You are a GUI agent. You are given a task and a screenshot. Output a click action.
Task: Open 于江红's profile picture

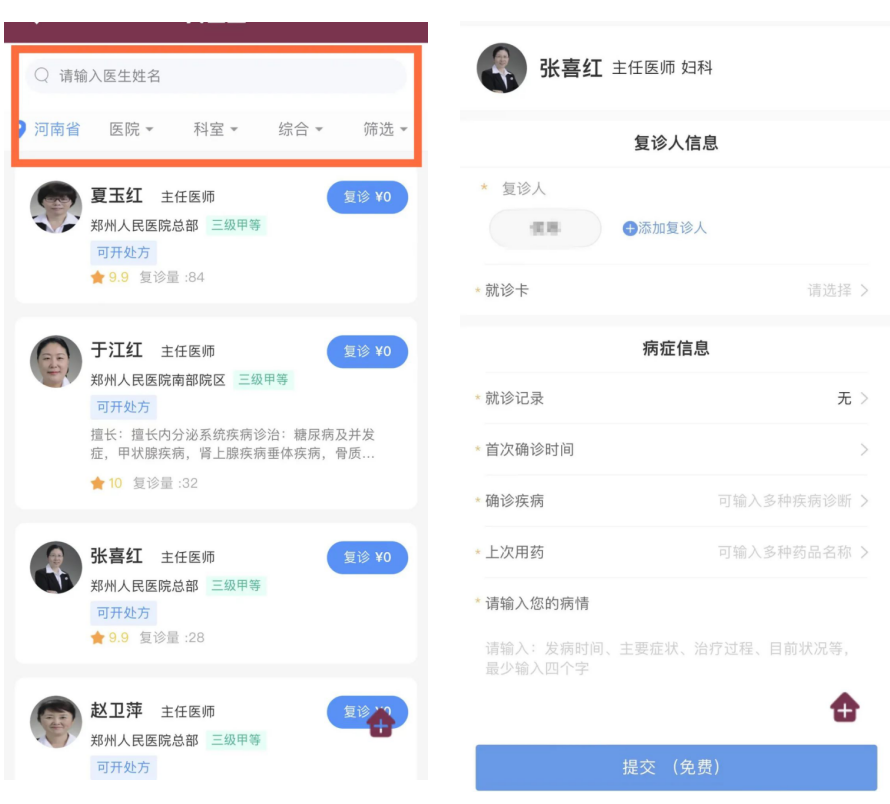[56, 362]
